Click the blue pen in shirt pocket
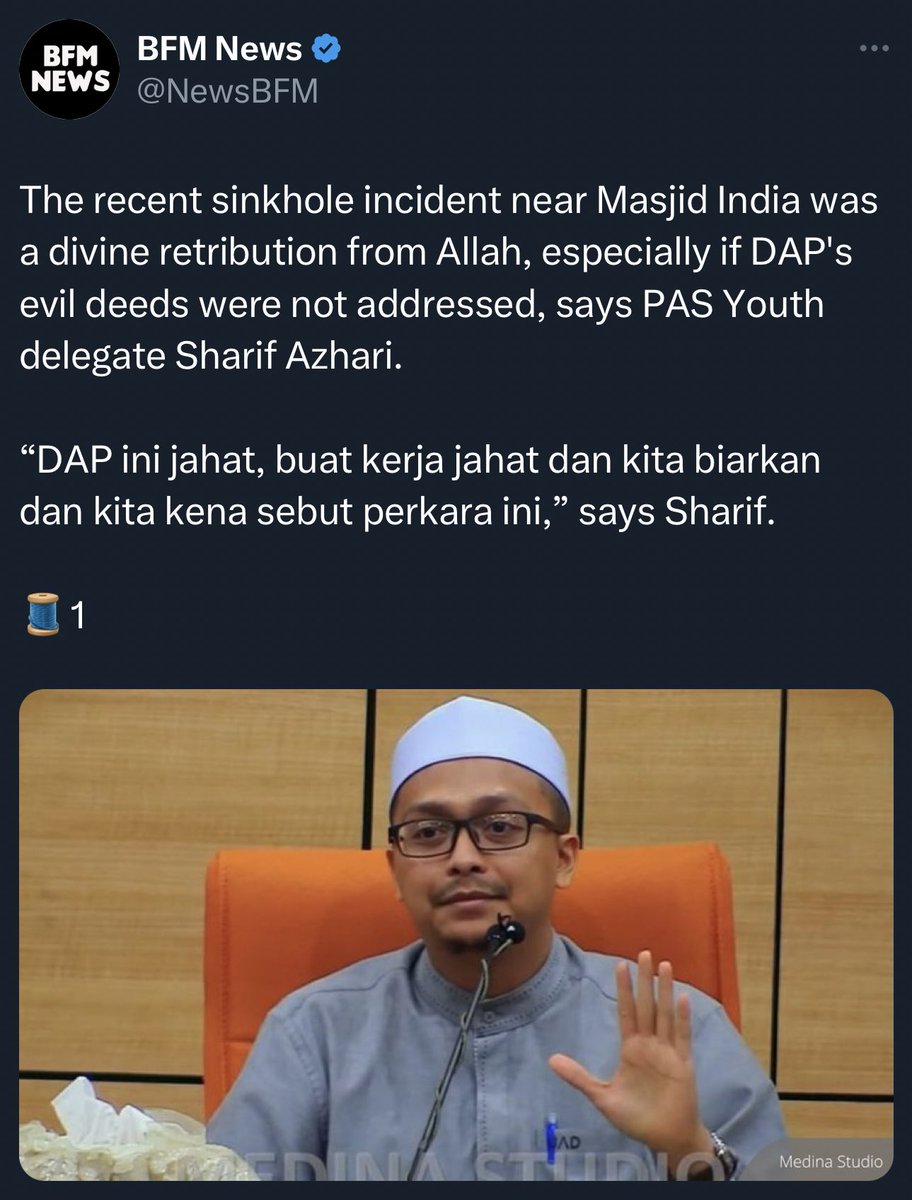912x1200 pixels. [x=550, y=1139]
